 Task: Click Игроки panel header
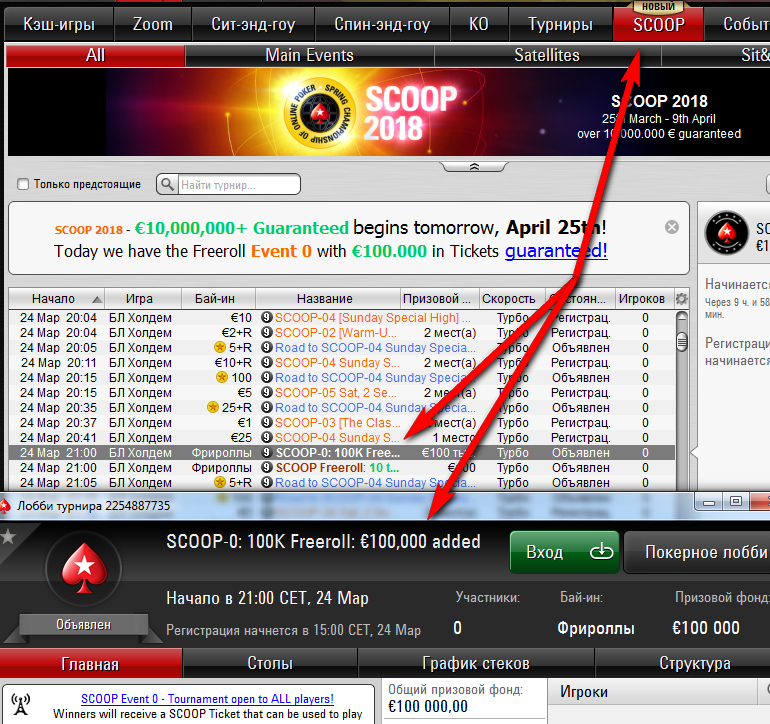point(652,692)
